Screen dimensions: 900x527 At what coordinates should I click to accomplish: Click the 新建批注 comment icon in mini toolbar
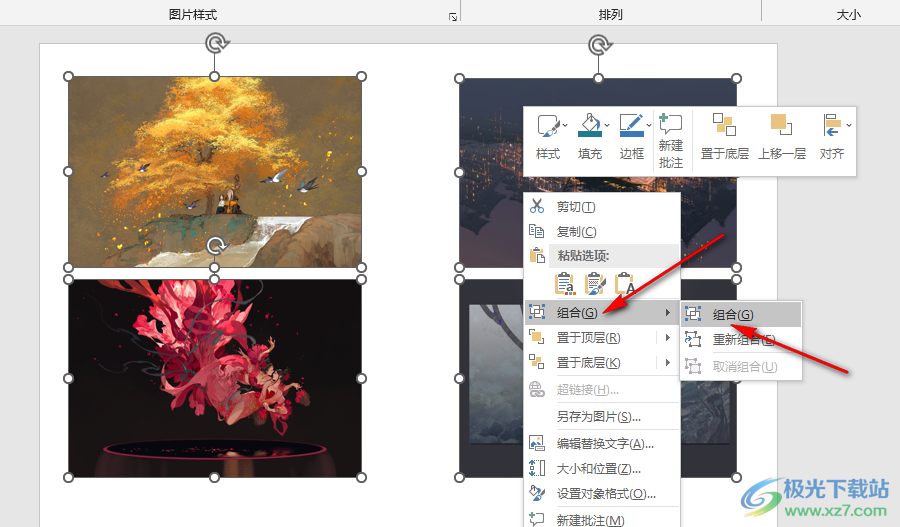[670, 123]
